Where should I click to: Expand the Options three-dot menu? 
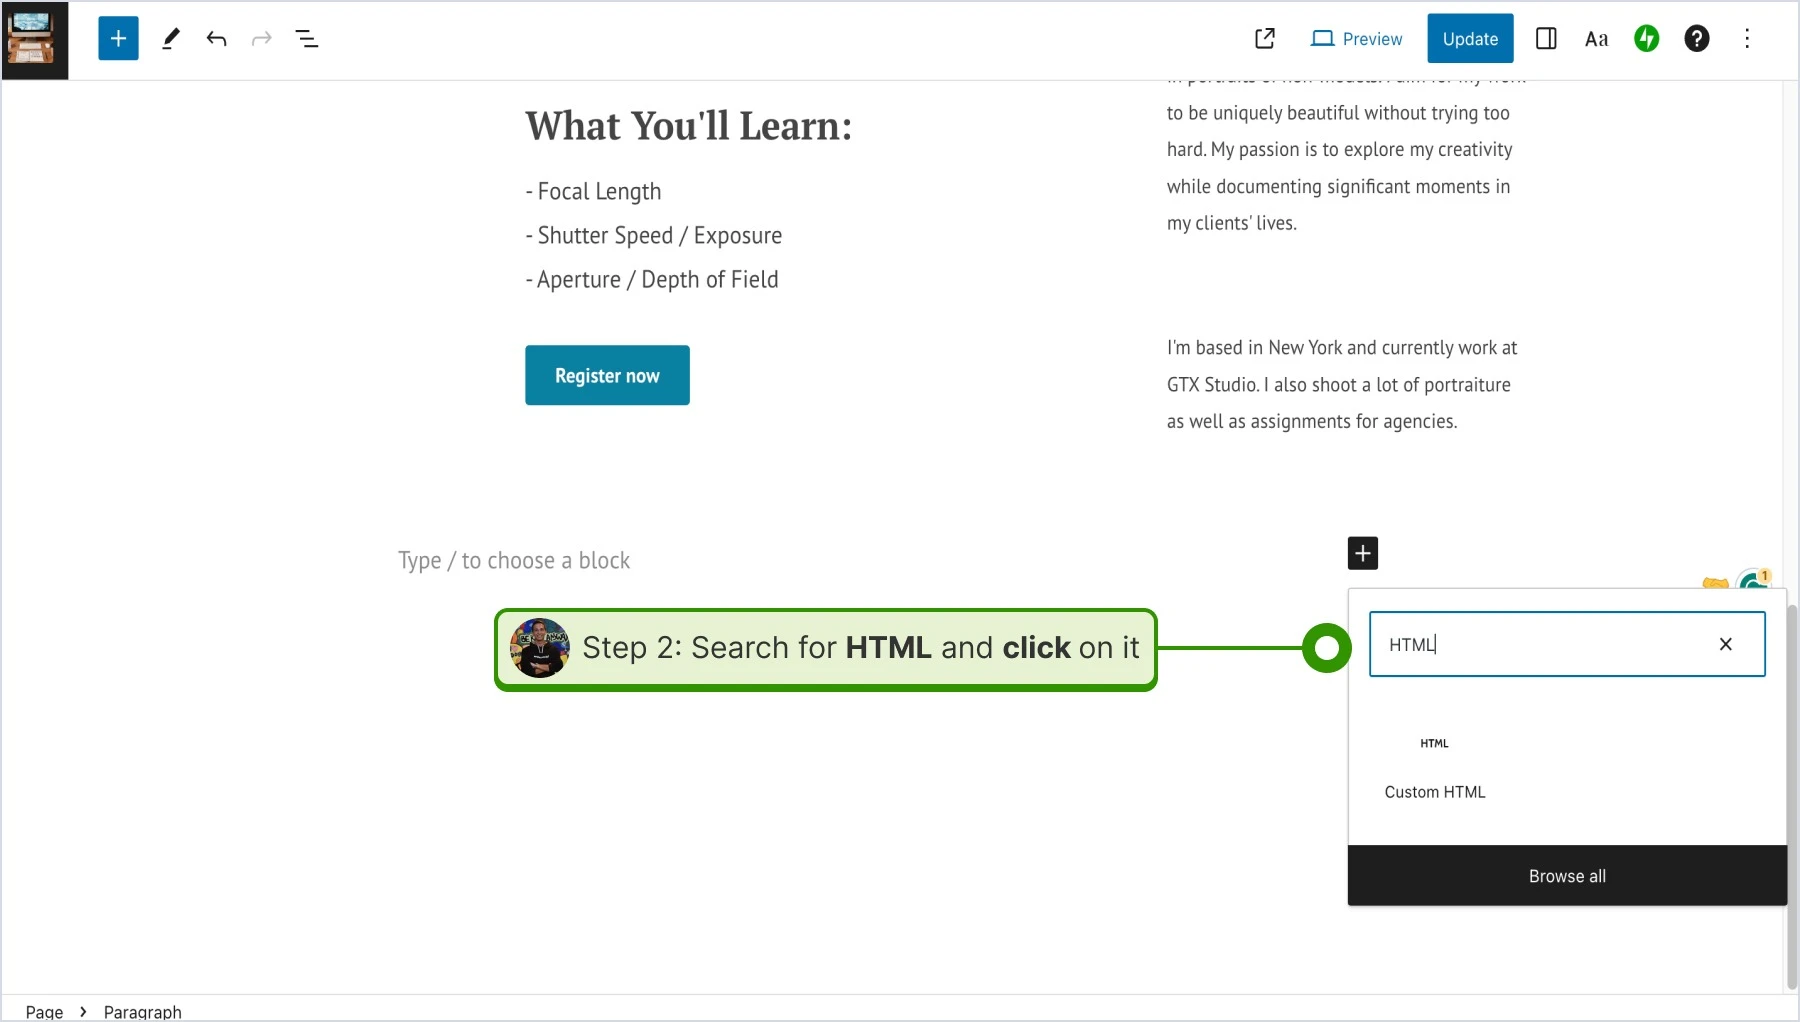tap(1747, 39)
